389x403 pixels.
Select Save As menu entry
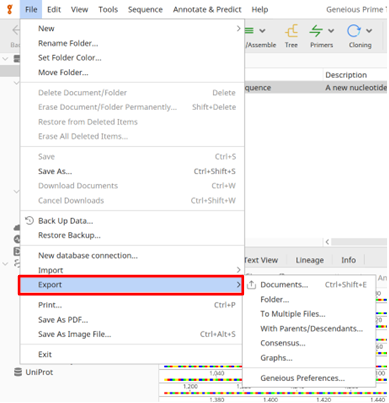pos(132,171)
